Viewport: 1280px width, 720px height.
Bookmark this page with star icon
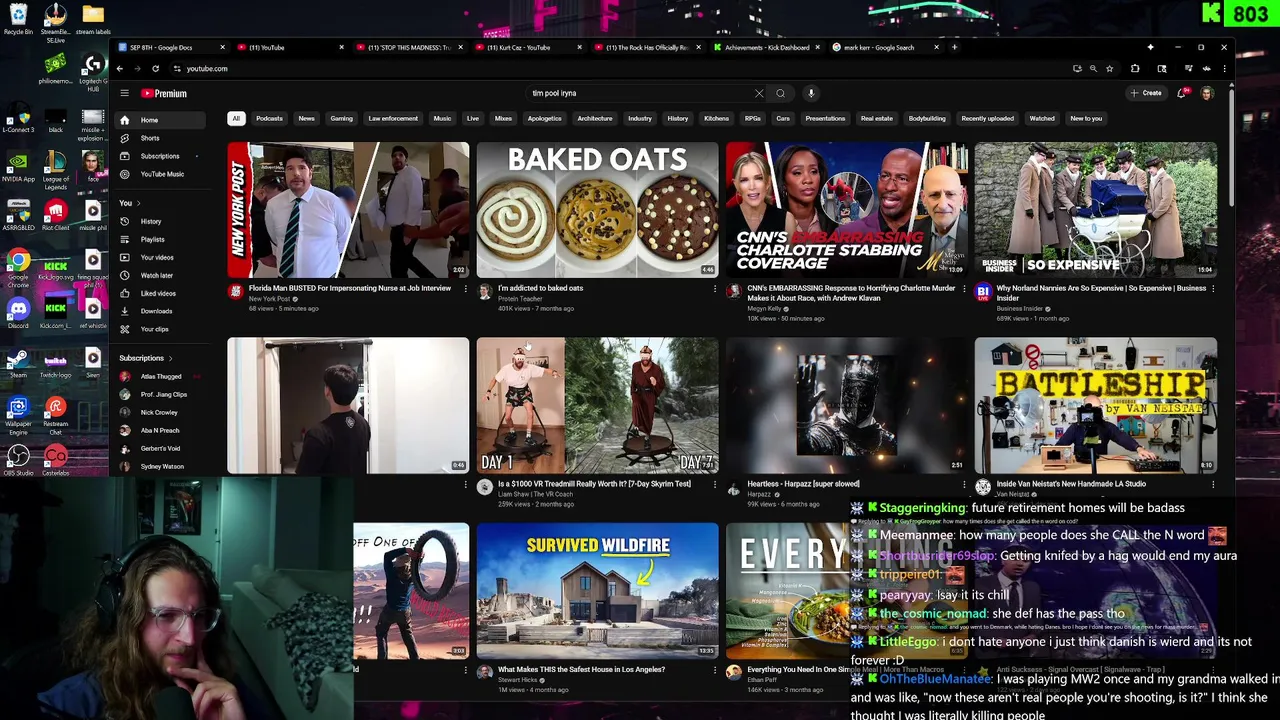pos(1109,68)
